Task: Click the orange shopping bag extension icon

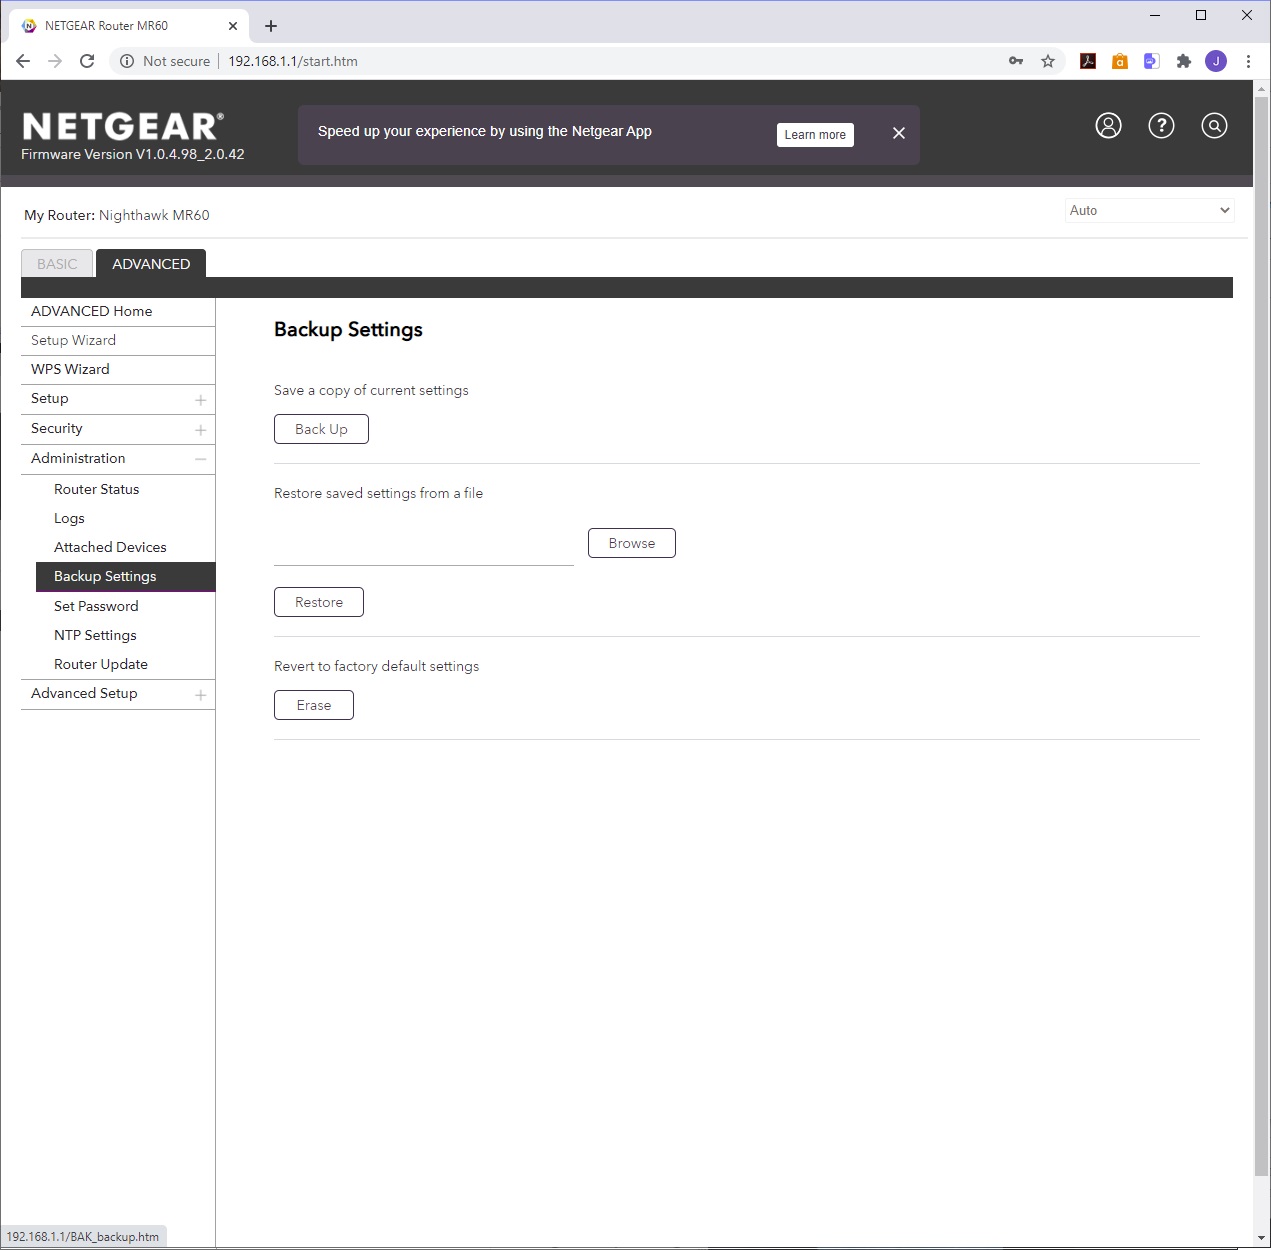Action: click(x=1120, y=61)
